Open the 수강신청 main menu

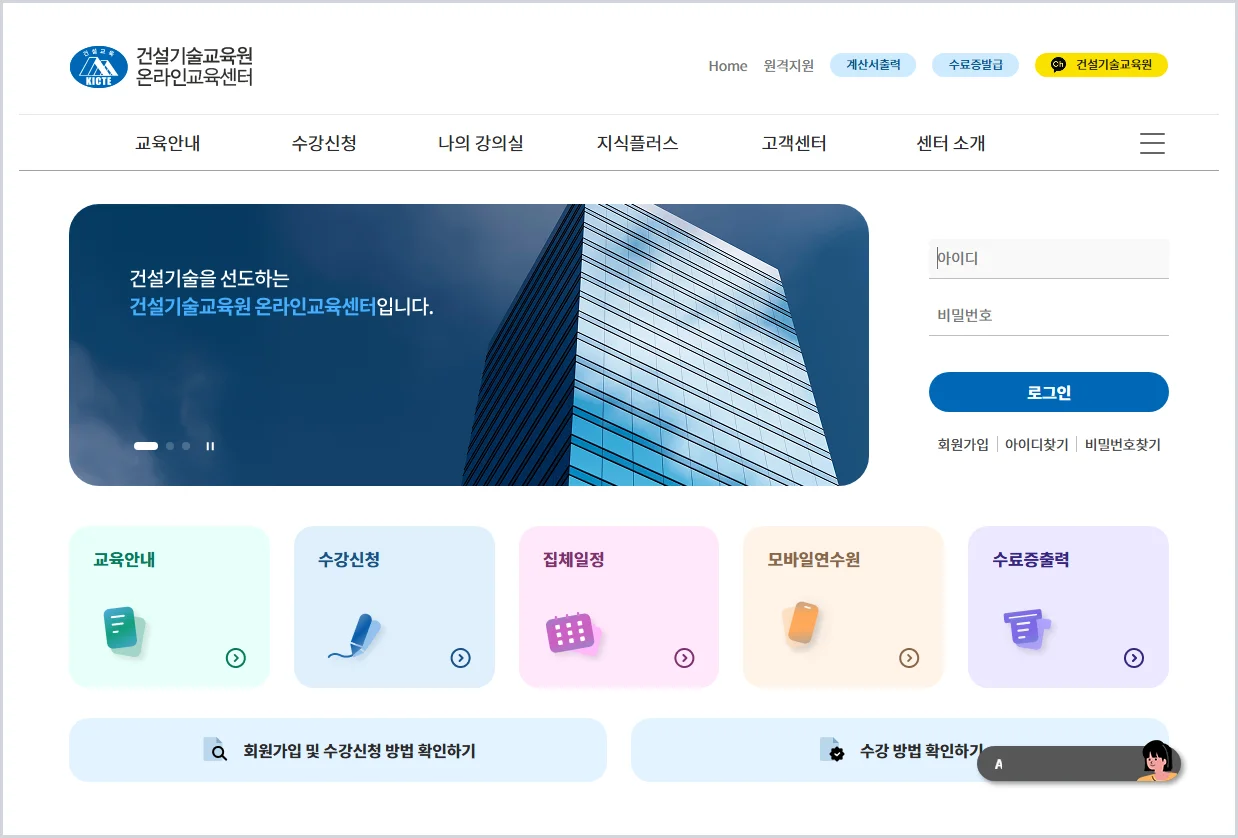click(324, 143)
